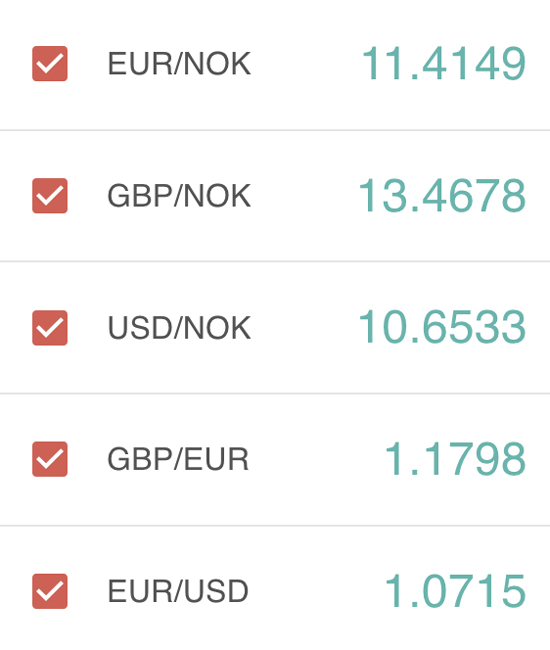The height and width of the screenshot is (650, 550).
Task: Click the EUR/NOK pair label
Action: (179, 64)
